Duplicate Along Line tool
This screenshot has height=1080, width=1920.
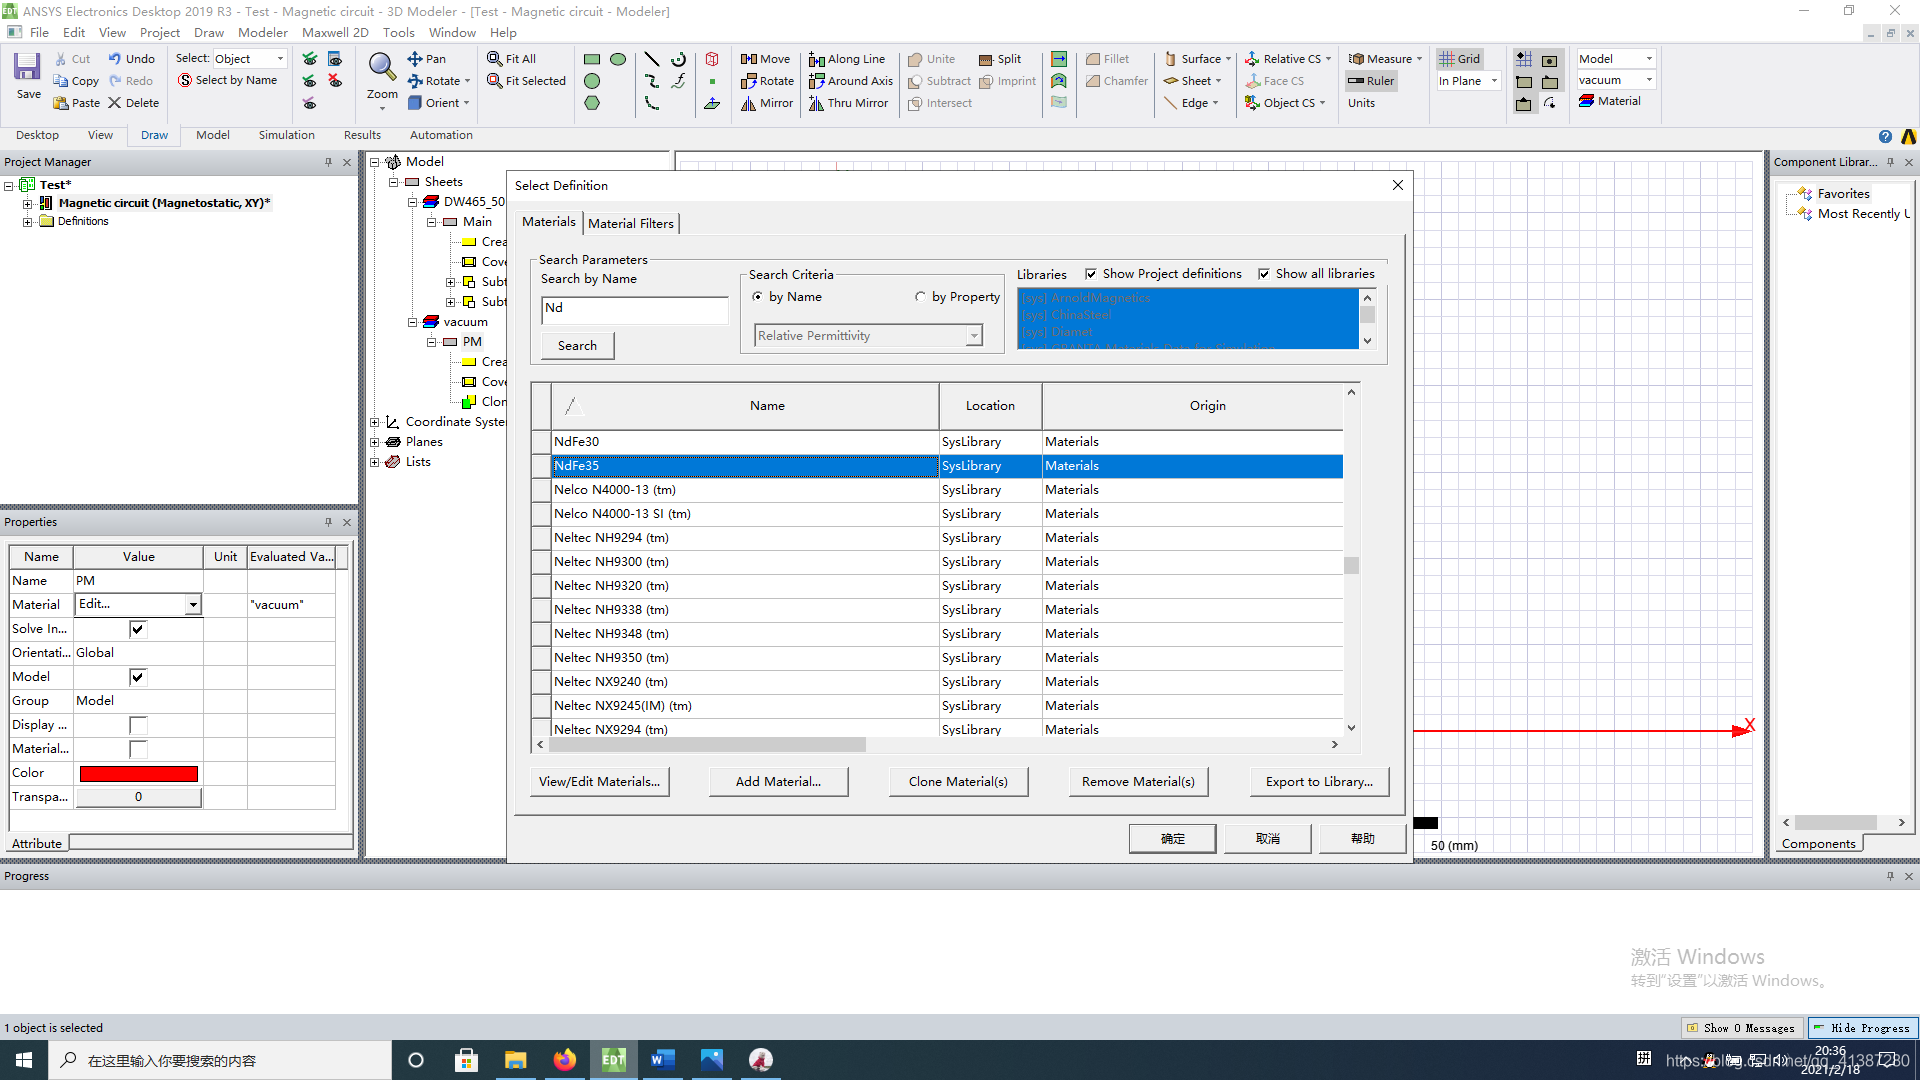847,59
